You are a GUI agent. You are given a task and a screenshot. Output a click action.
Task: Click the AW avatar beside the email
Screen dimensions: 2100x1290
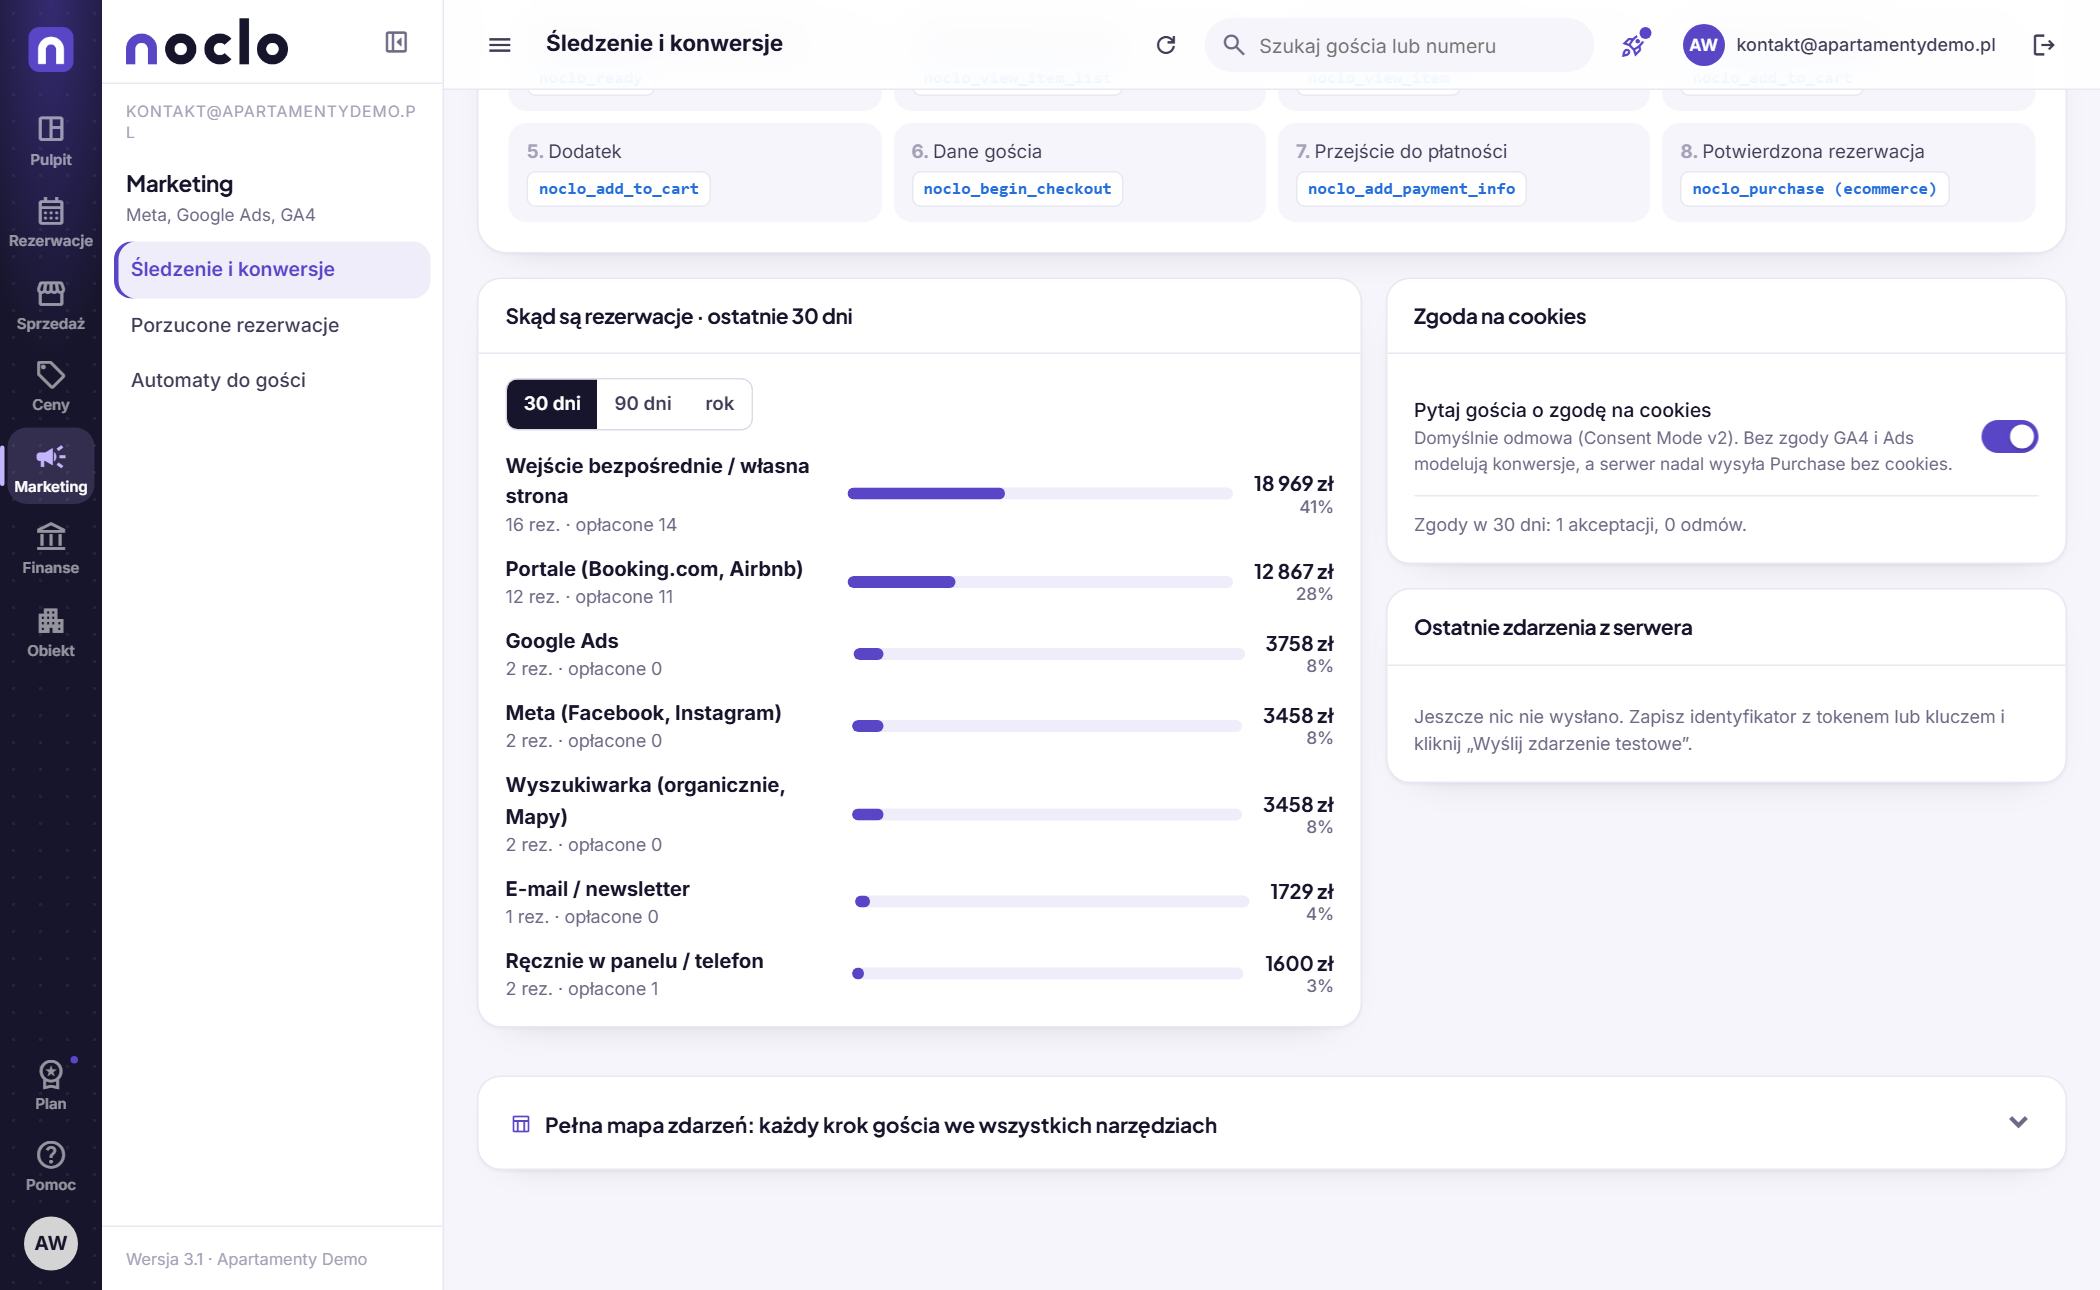1703,45
